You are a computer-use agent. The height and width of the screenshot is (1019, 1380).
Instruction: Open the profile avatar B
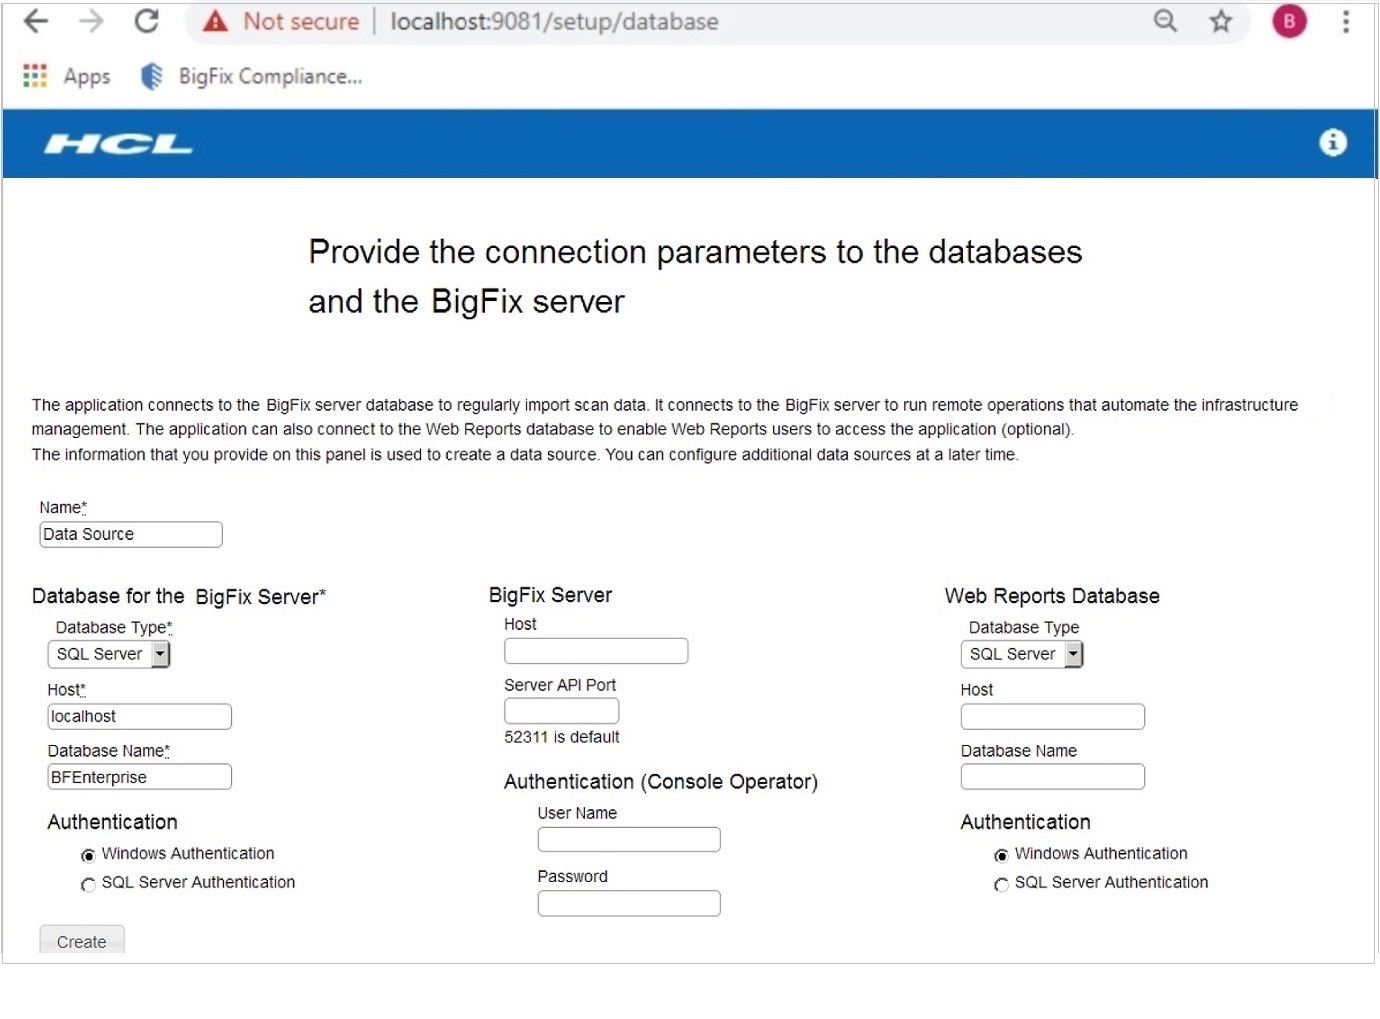pos(1289,21)
